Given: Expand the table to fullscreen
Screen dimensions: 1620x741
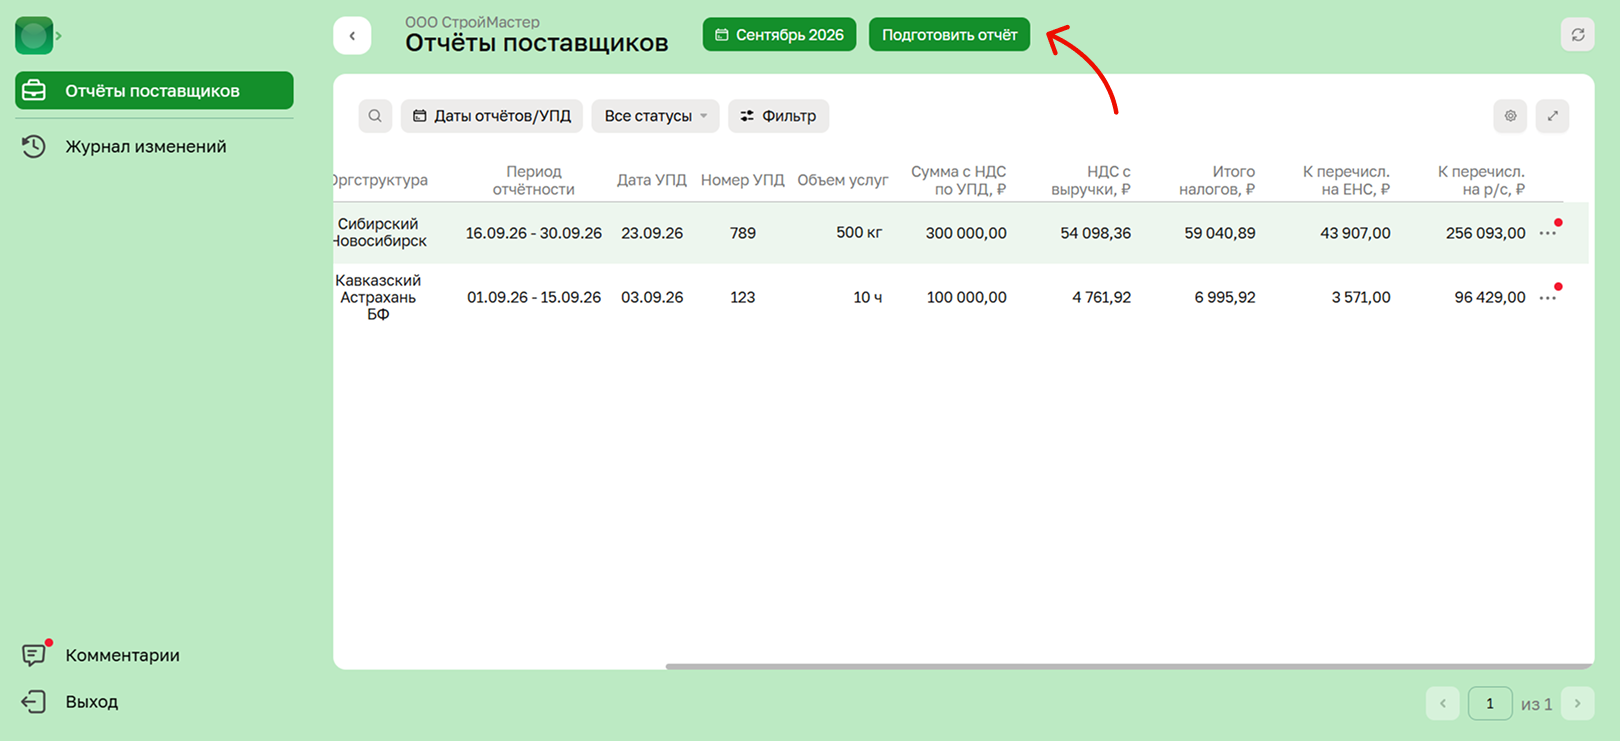Looking at the screenshot, I should point(1552,116).
